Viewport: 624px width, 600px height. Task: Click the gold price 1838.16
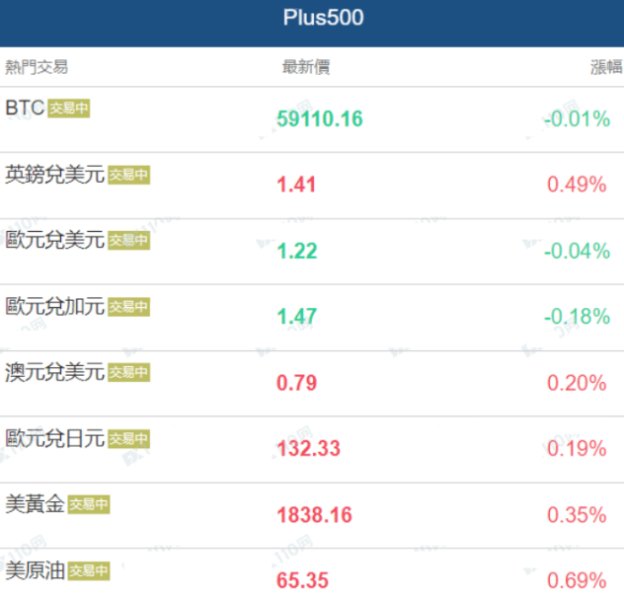click(314, 515)
